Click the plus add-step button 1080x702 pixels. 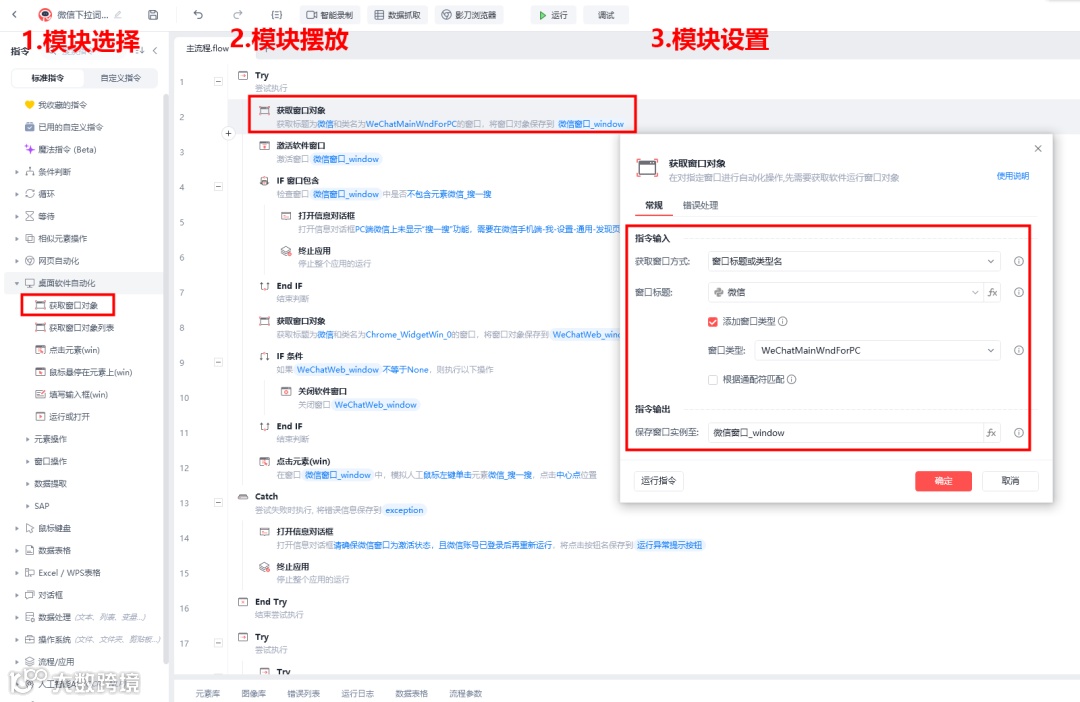coord(228,133)
